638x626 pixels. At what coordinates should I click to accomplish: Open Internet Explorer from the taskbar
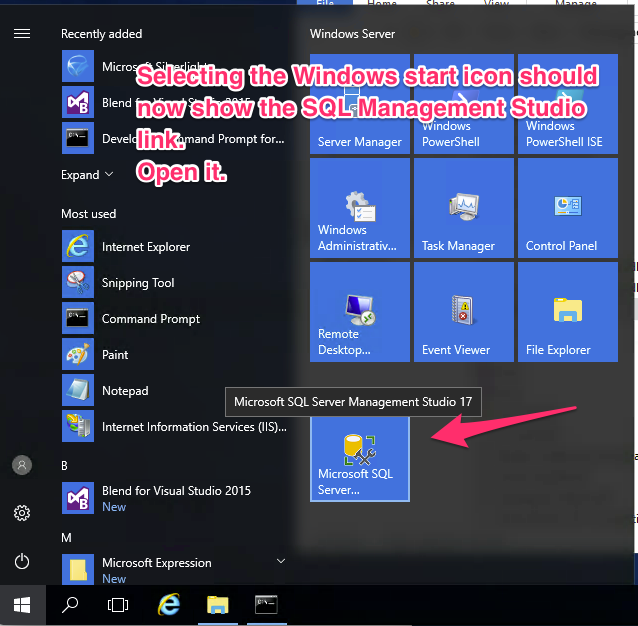tap(169, 604)
